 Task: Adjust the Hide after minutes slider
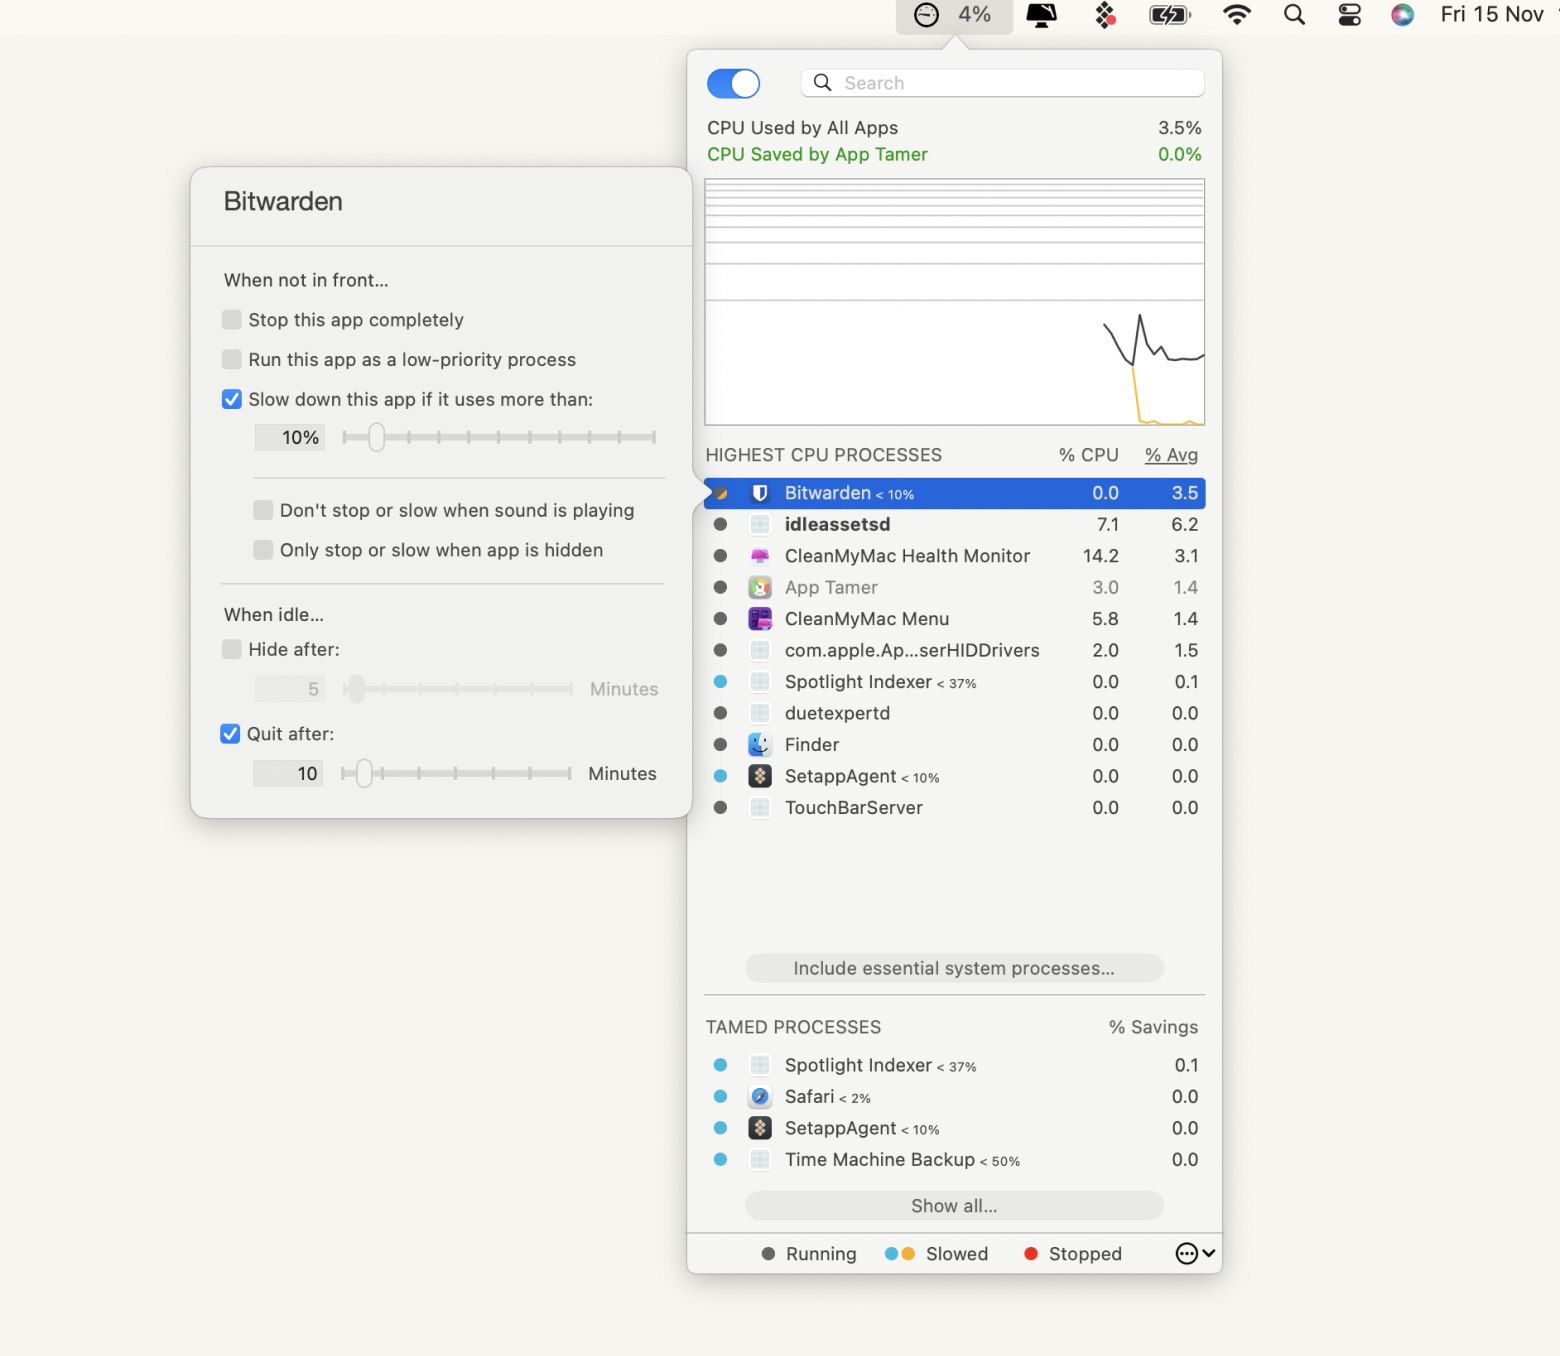[355, 689]
